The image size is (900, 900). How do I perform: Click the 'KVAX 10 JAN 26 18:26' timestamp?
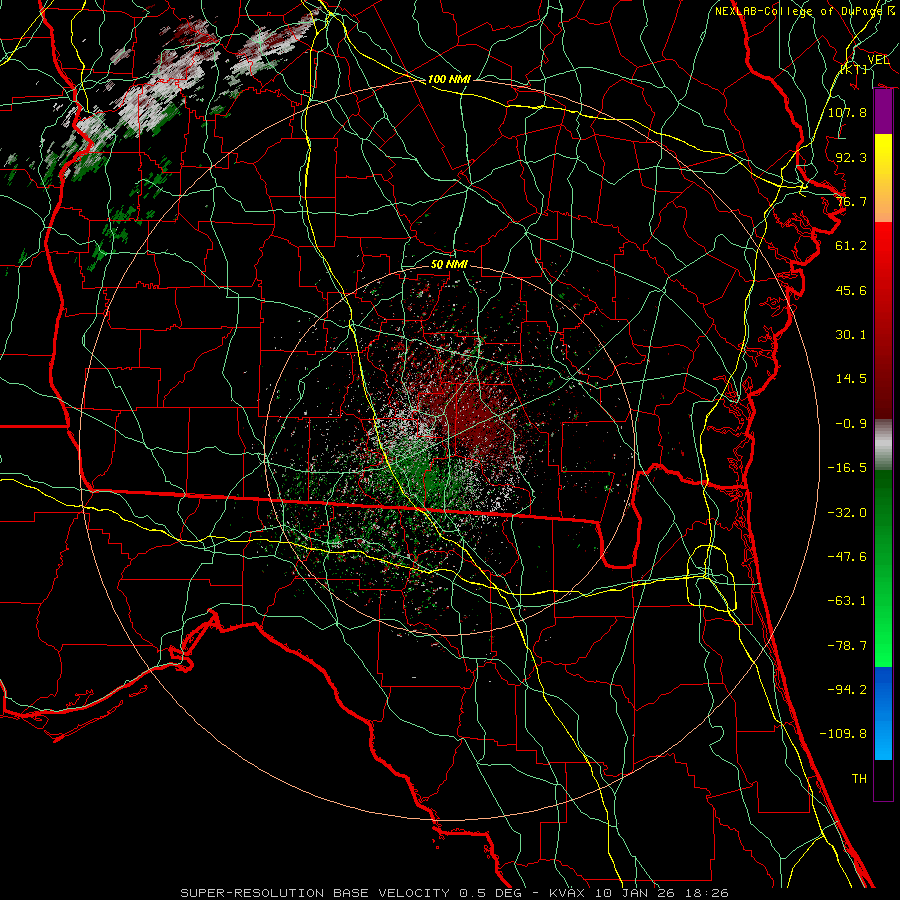pos(639,893)
